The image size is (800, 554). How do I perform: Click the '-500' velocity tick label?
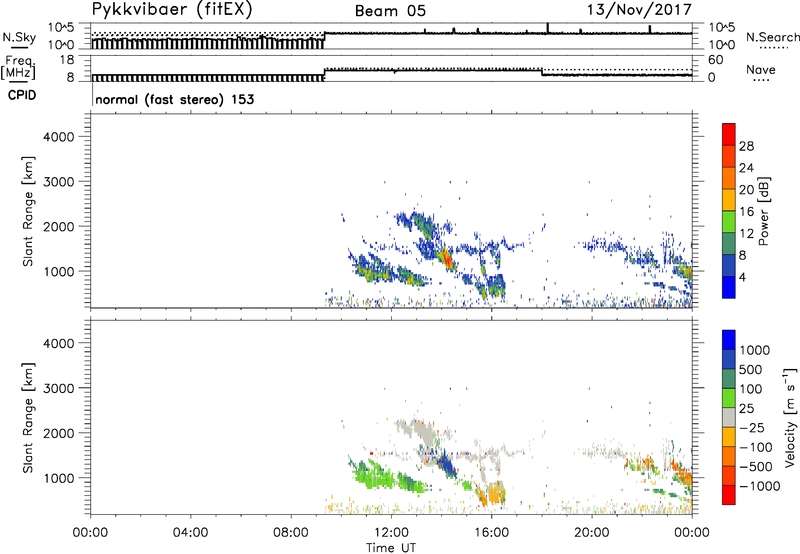(x=756, y=467)
